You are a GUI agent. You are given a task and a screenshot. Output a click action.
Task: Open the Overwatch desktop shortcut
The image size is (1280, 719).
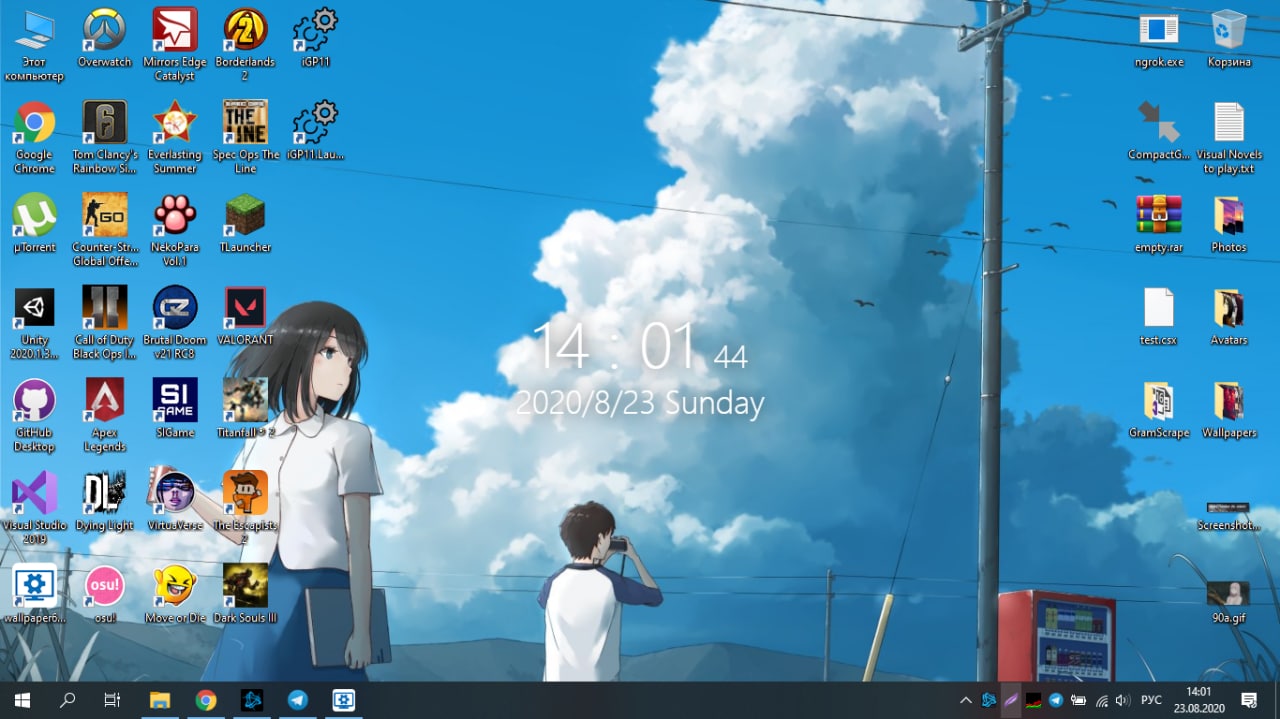[104, 39]
